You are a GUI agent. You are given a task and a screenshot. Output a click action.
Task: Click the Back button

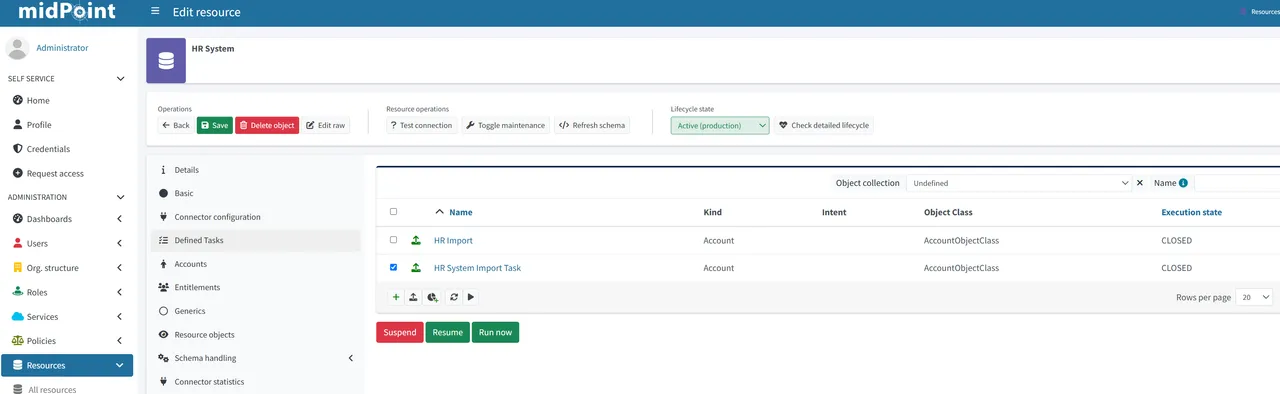175,125
